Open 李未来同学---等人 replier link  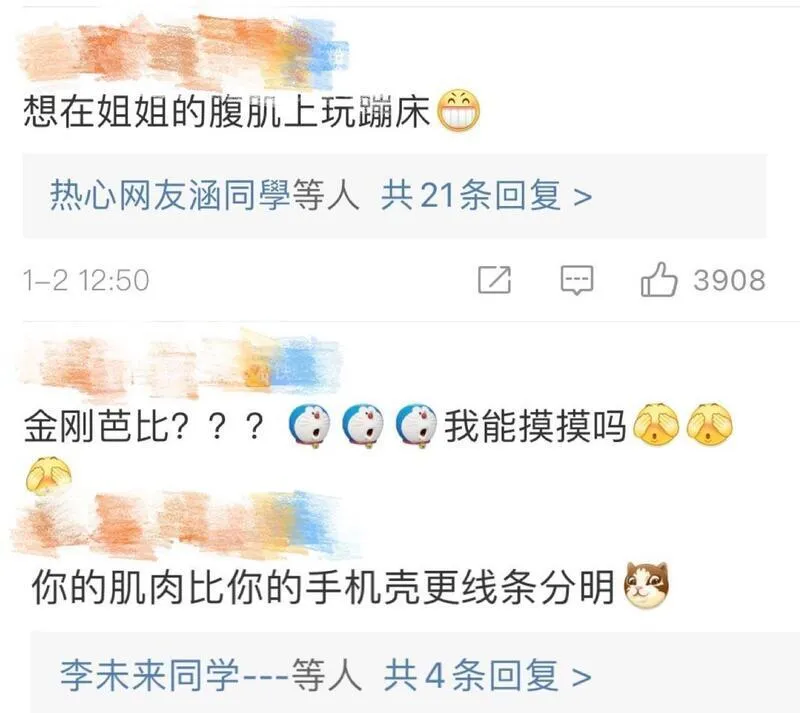tap(211, 675)
